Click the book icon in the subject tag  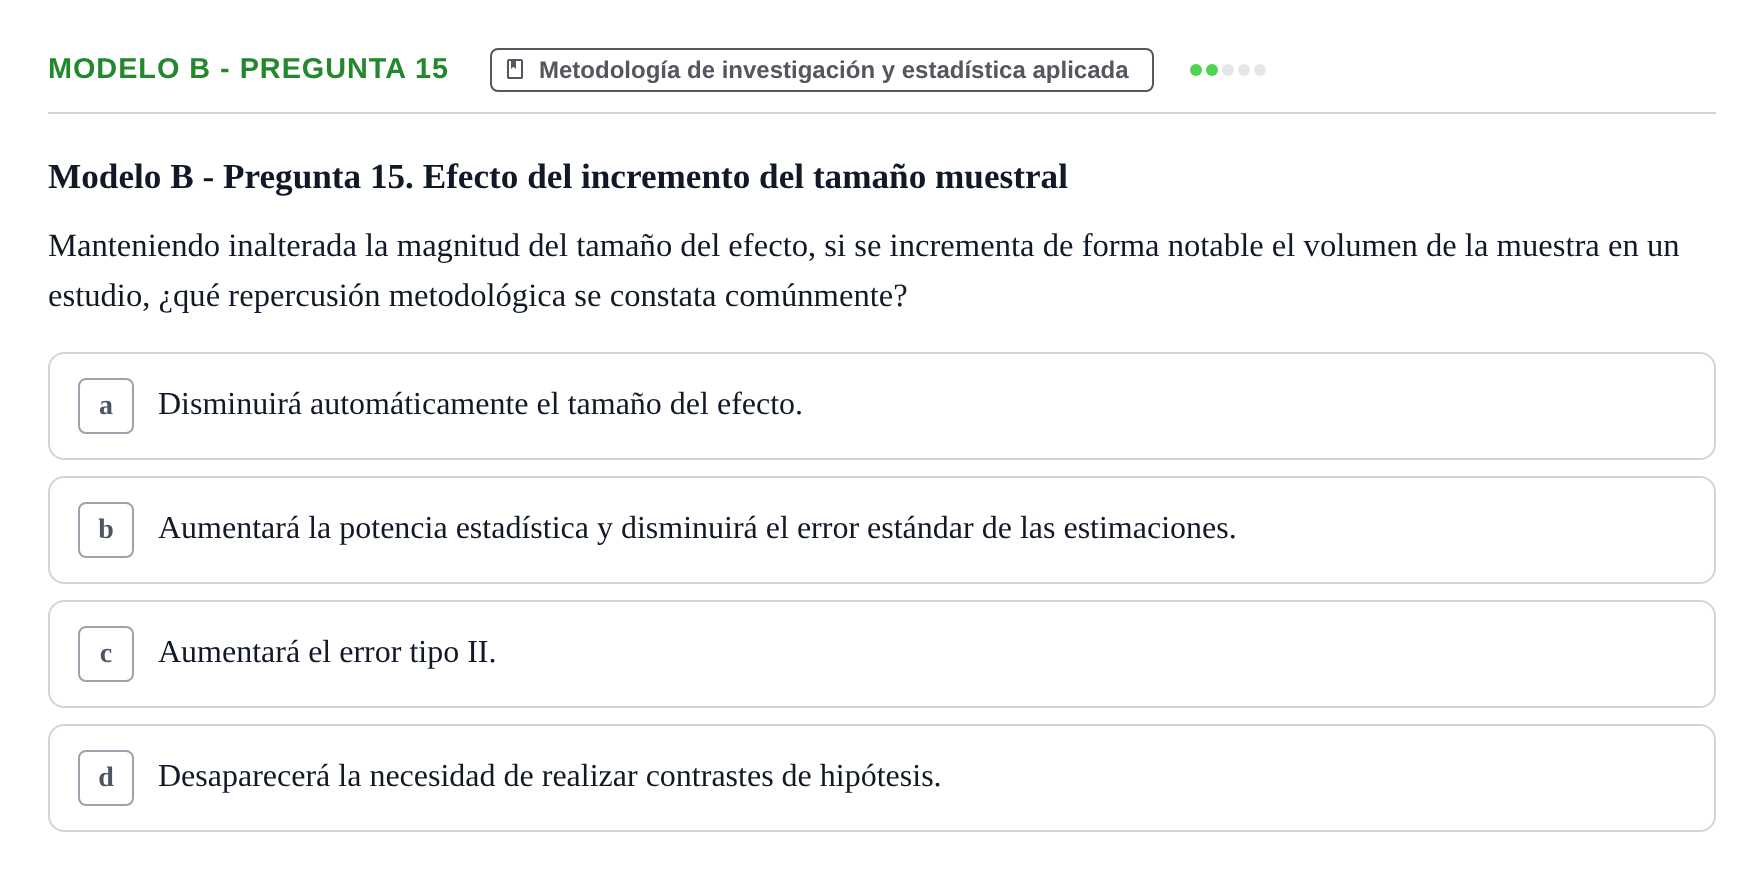[515, 69]
